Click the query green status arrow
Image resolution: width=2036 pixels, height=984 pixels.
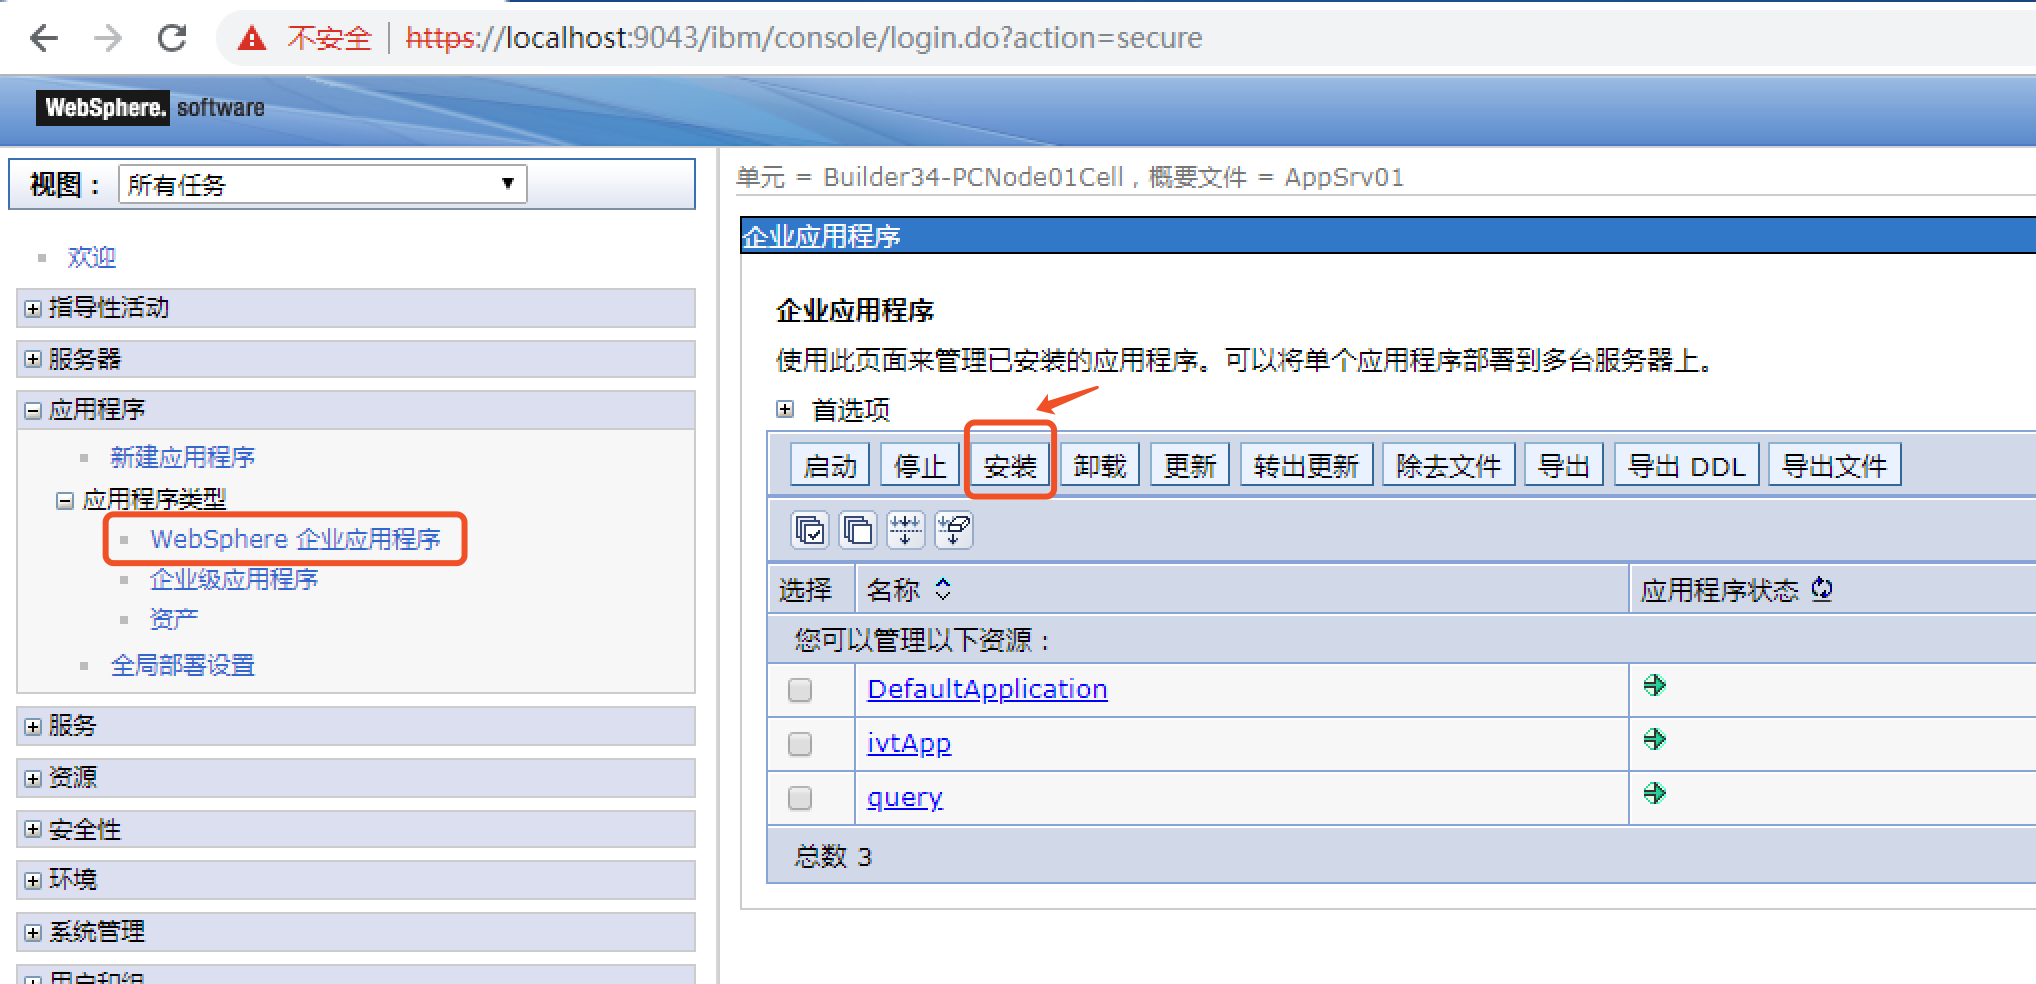[x=1655, y=793]
